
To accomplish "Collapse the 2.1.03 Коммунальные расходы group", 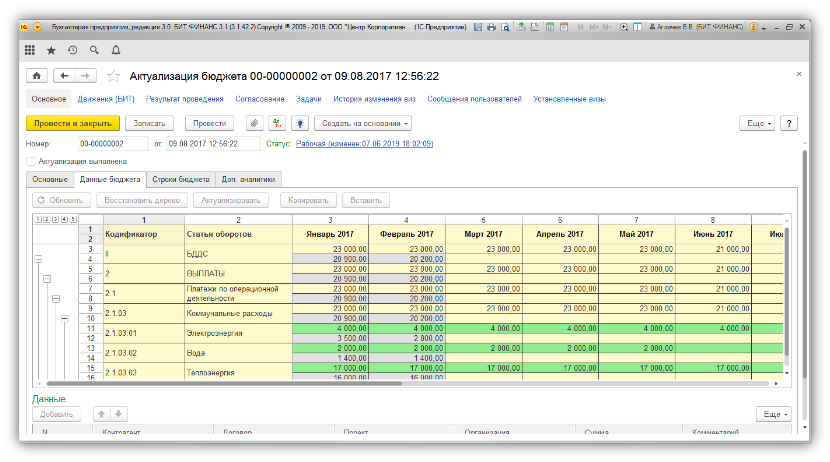I will coord(63,319).
